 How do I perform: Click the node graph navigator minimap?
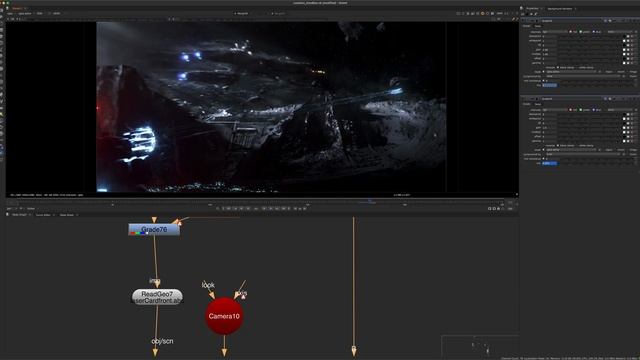click(x=480, y=346)
